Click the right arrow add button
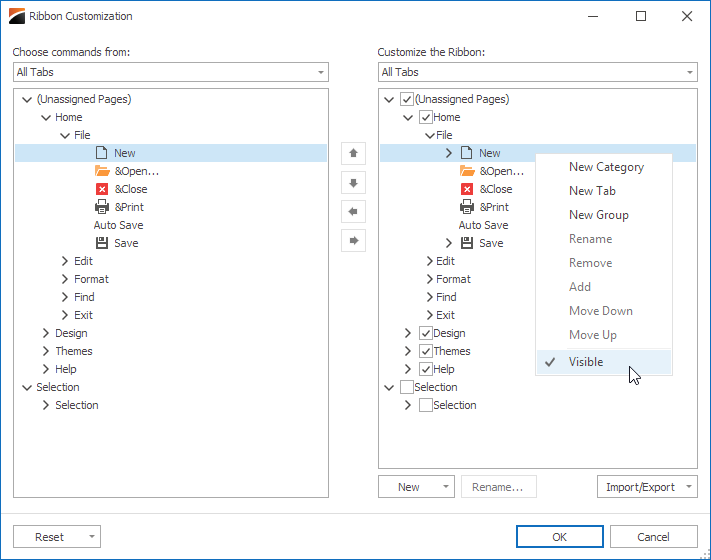The height and width of the screenshot is (560, 711). coord(353,240)
